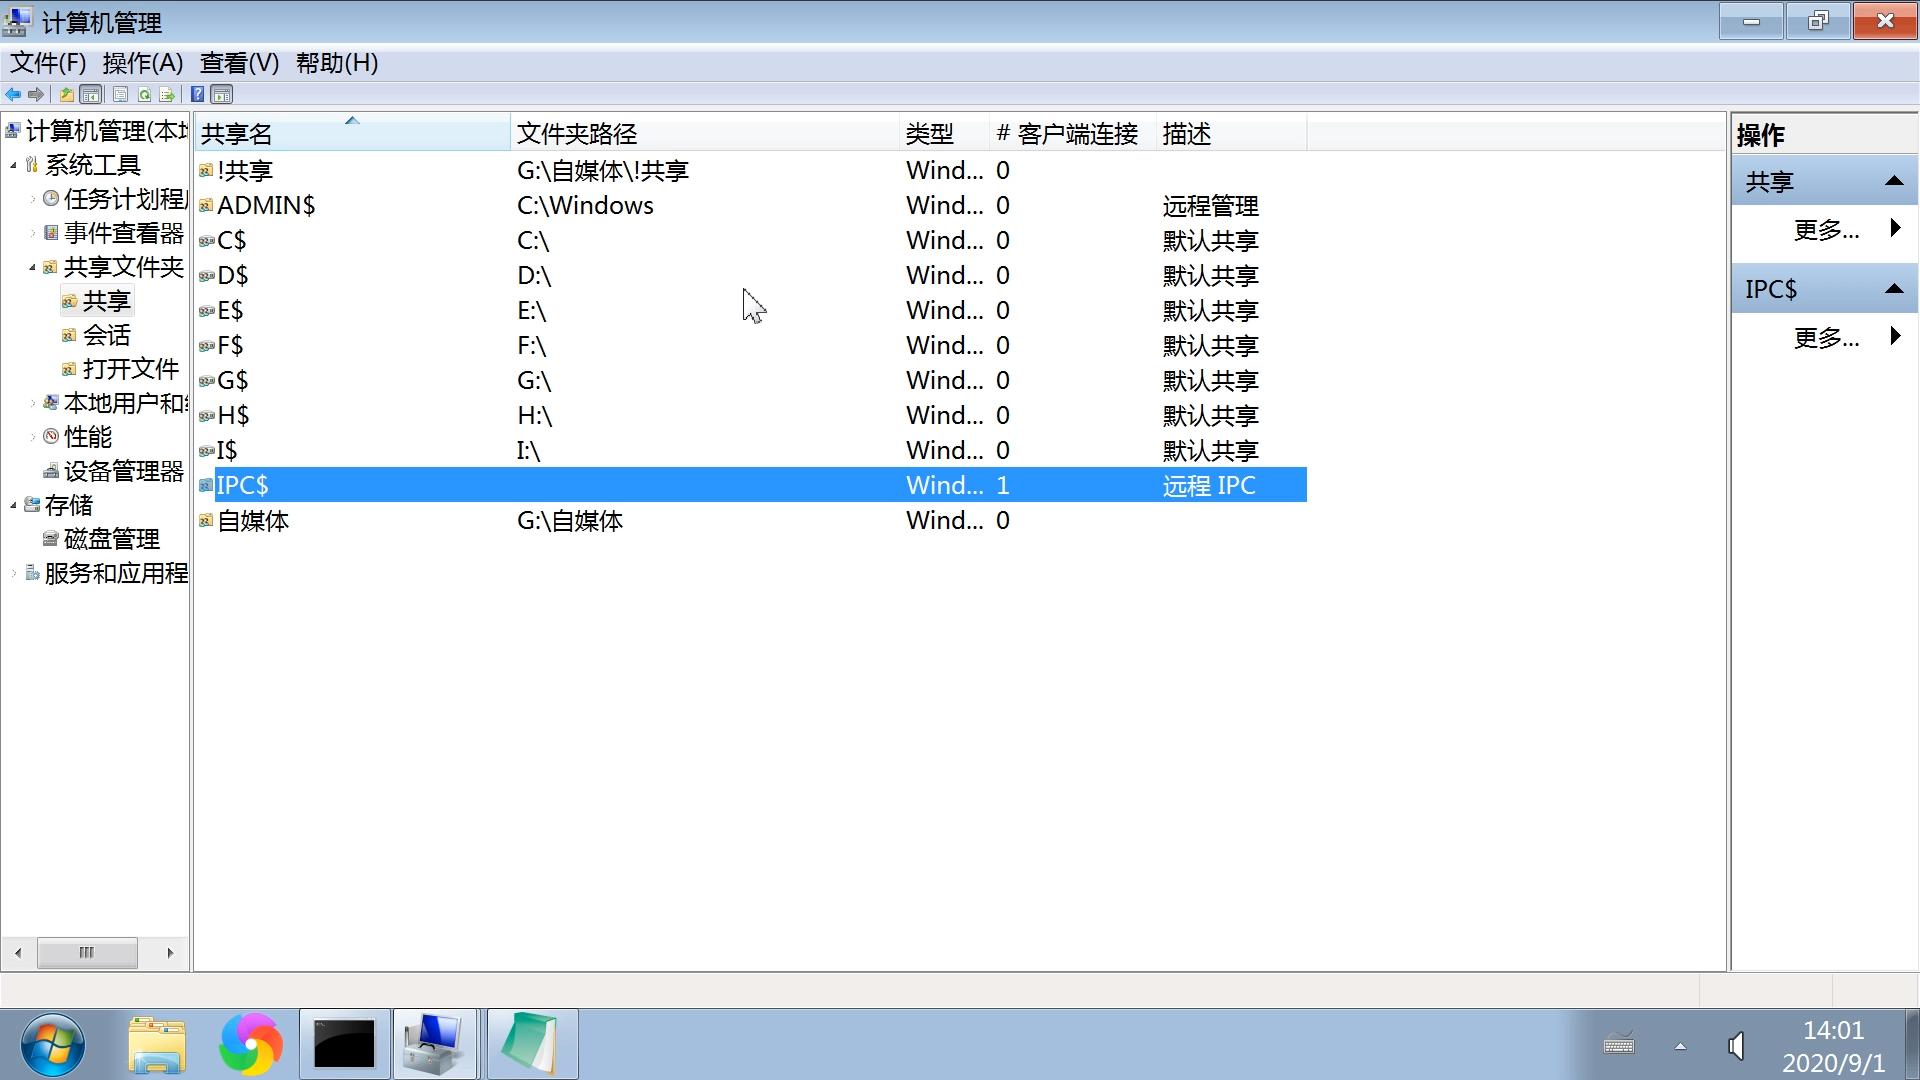The image size is (1920, 1080).
Task: Collapse the 共享 actions section header arrow
Action: tap(1893, 181)
